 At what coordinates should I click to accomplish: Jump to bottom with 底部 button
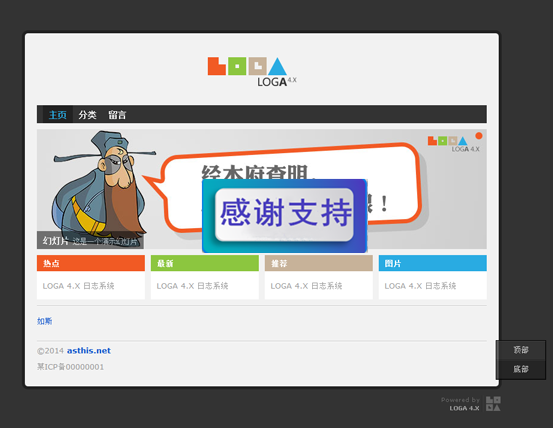[521, 369]
